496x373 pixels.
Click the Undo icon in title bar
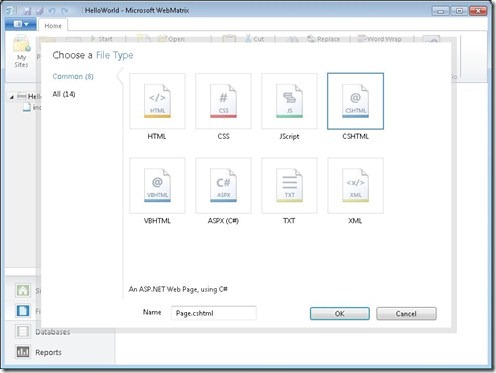click(52, 11)
